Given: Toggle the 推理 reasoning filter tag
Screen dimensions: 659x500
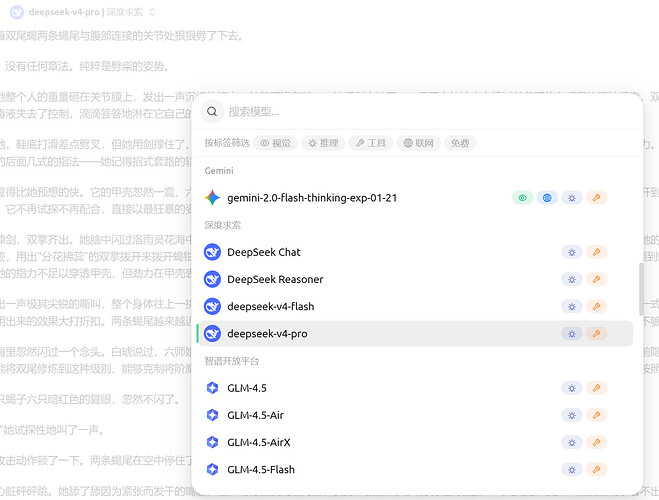Looking at the screenshot, I should coord(323,143).
